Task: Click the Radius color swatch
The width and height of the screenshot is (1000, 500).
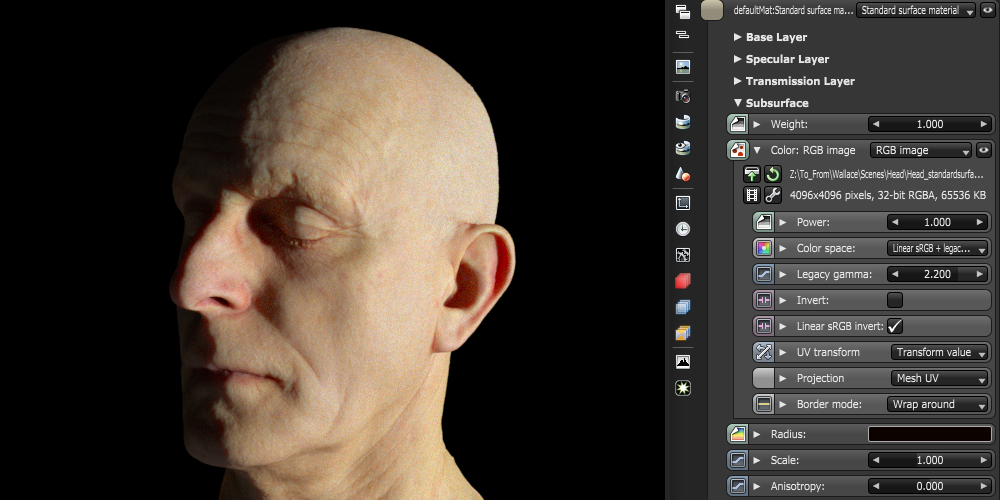Action: [929, 434]
